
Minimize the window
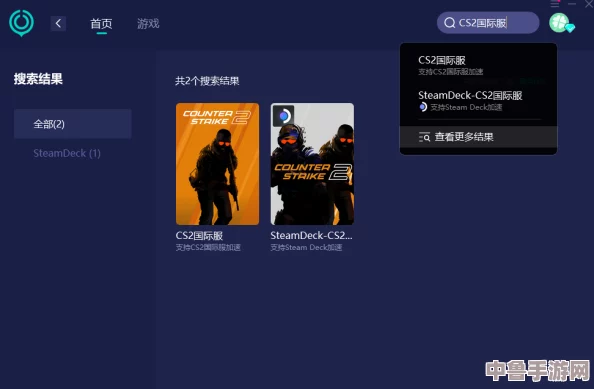click(x=572, y=4)
